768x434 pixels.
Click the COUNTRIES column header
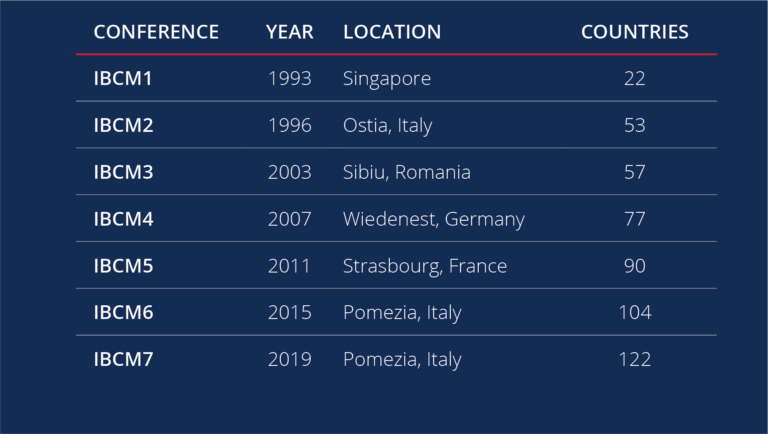pyautogui.click(x=634, y=32)
